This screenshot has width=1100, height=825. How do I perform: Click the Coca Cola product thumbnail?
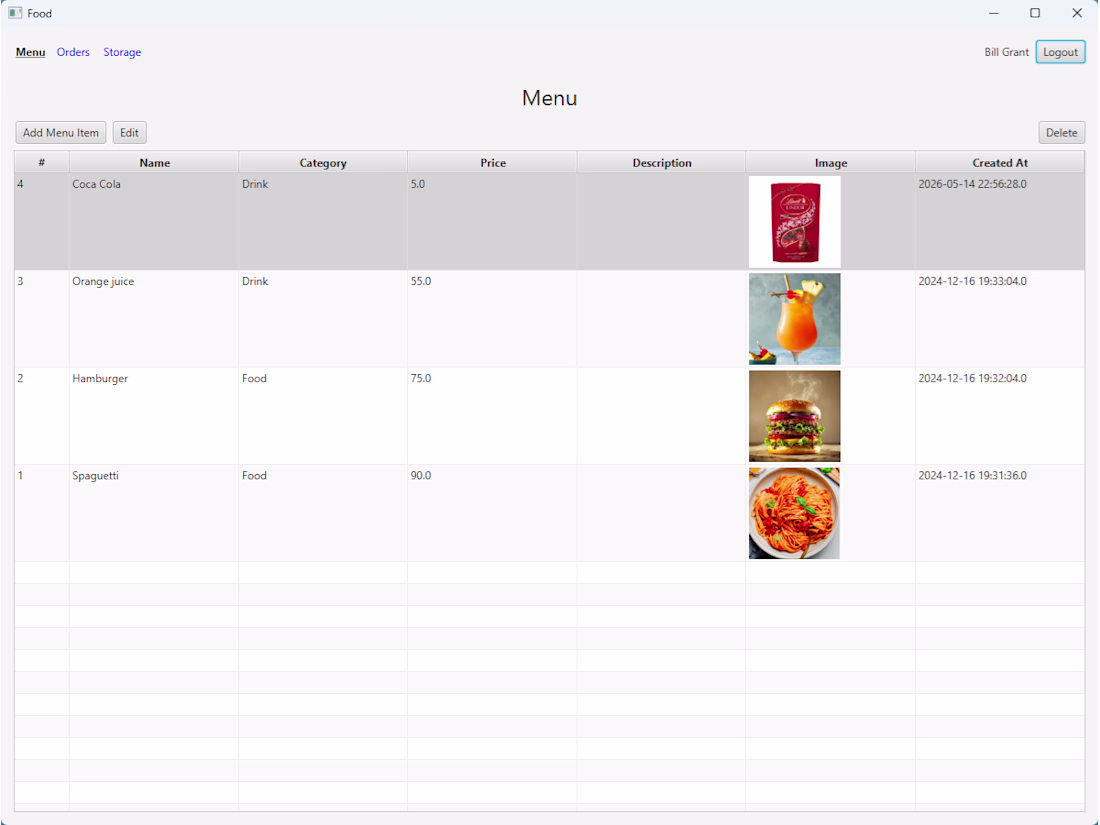(x=794, y=222)
